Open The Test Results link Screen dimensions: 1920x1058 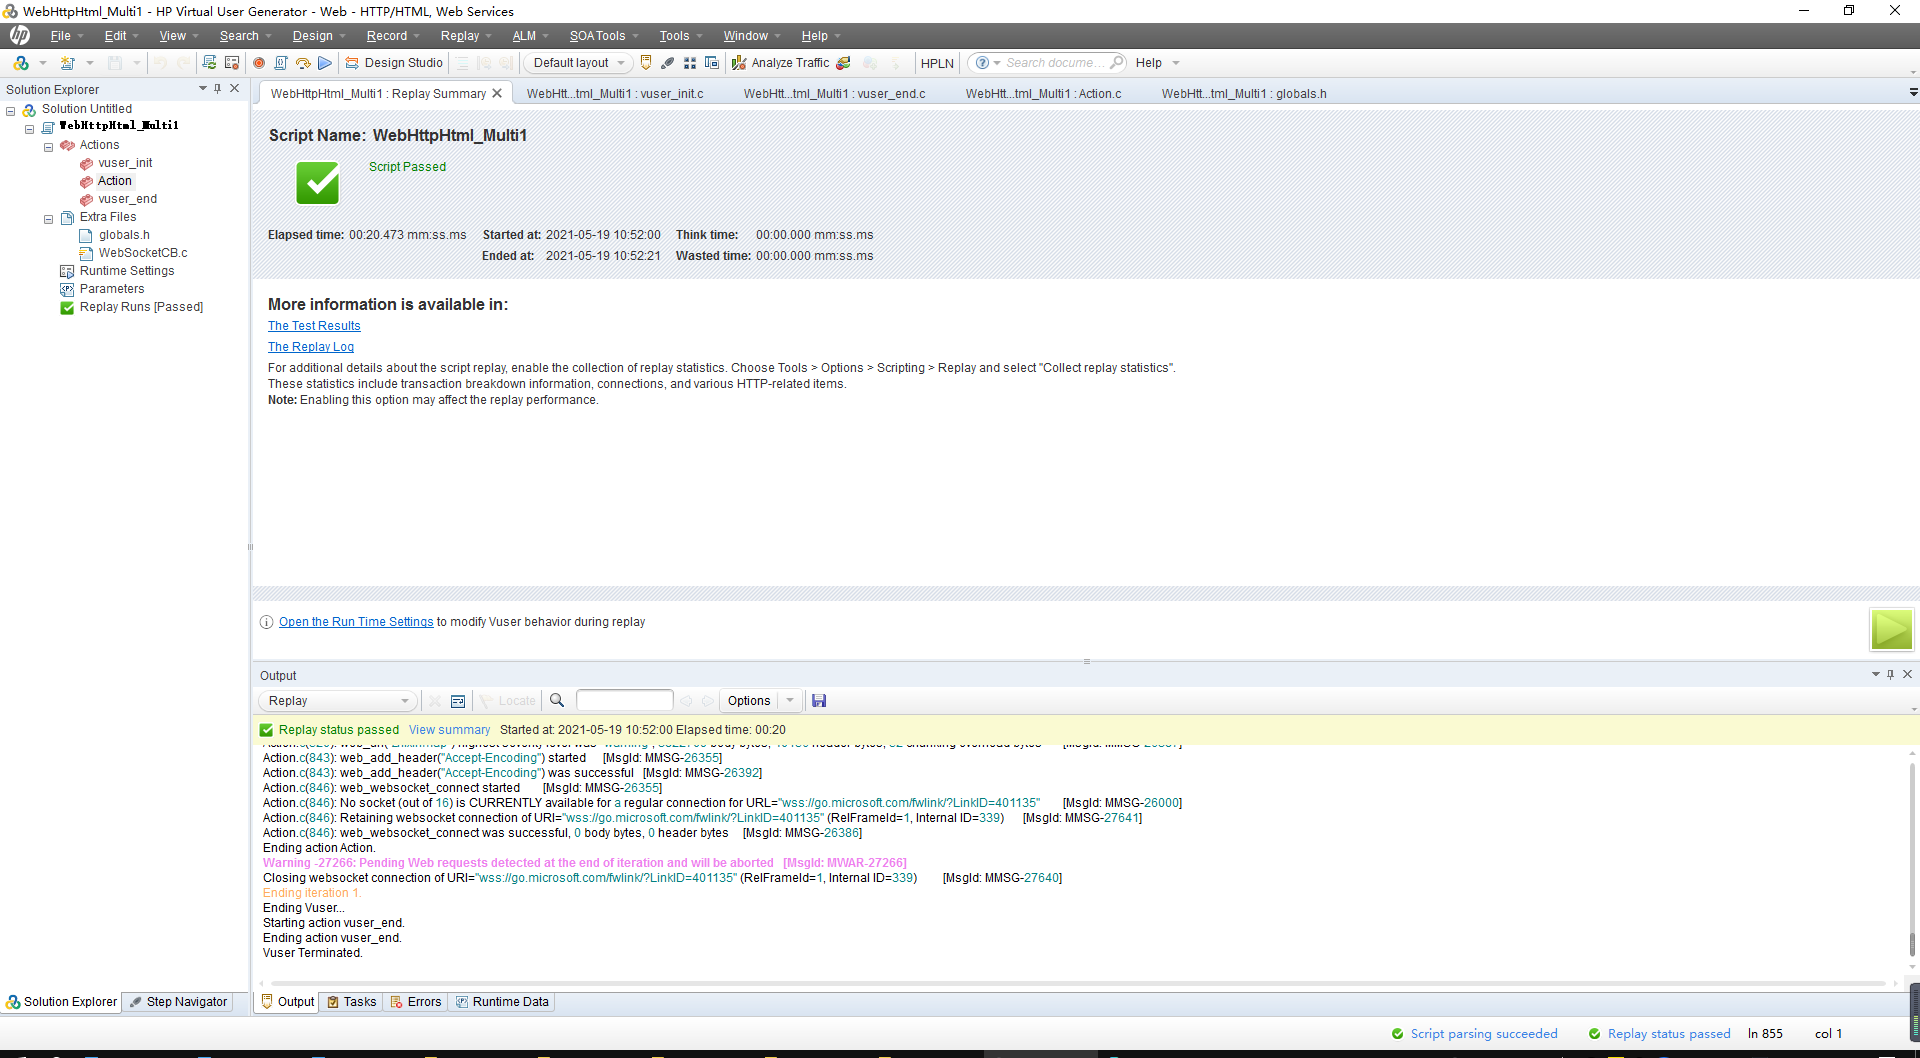point(314,326)
